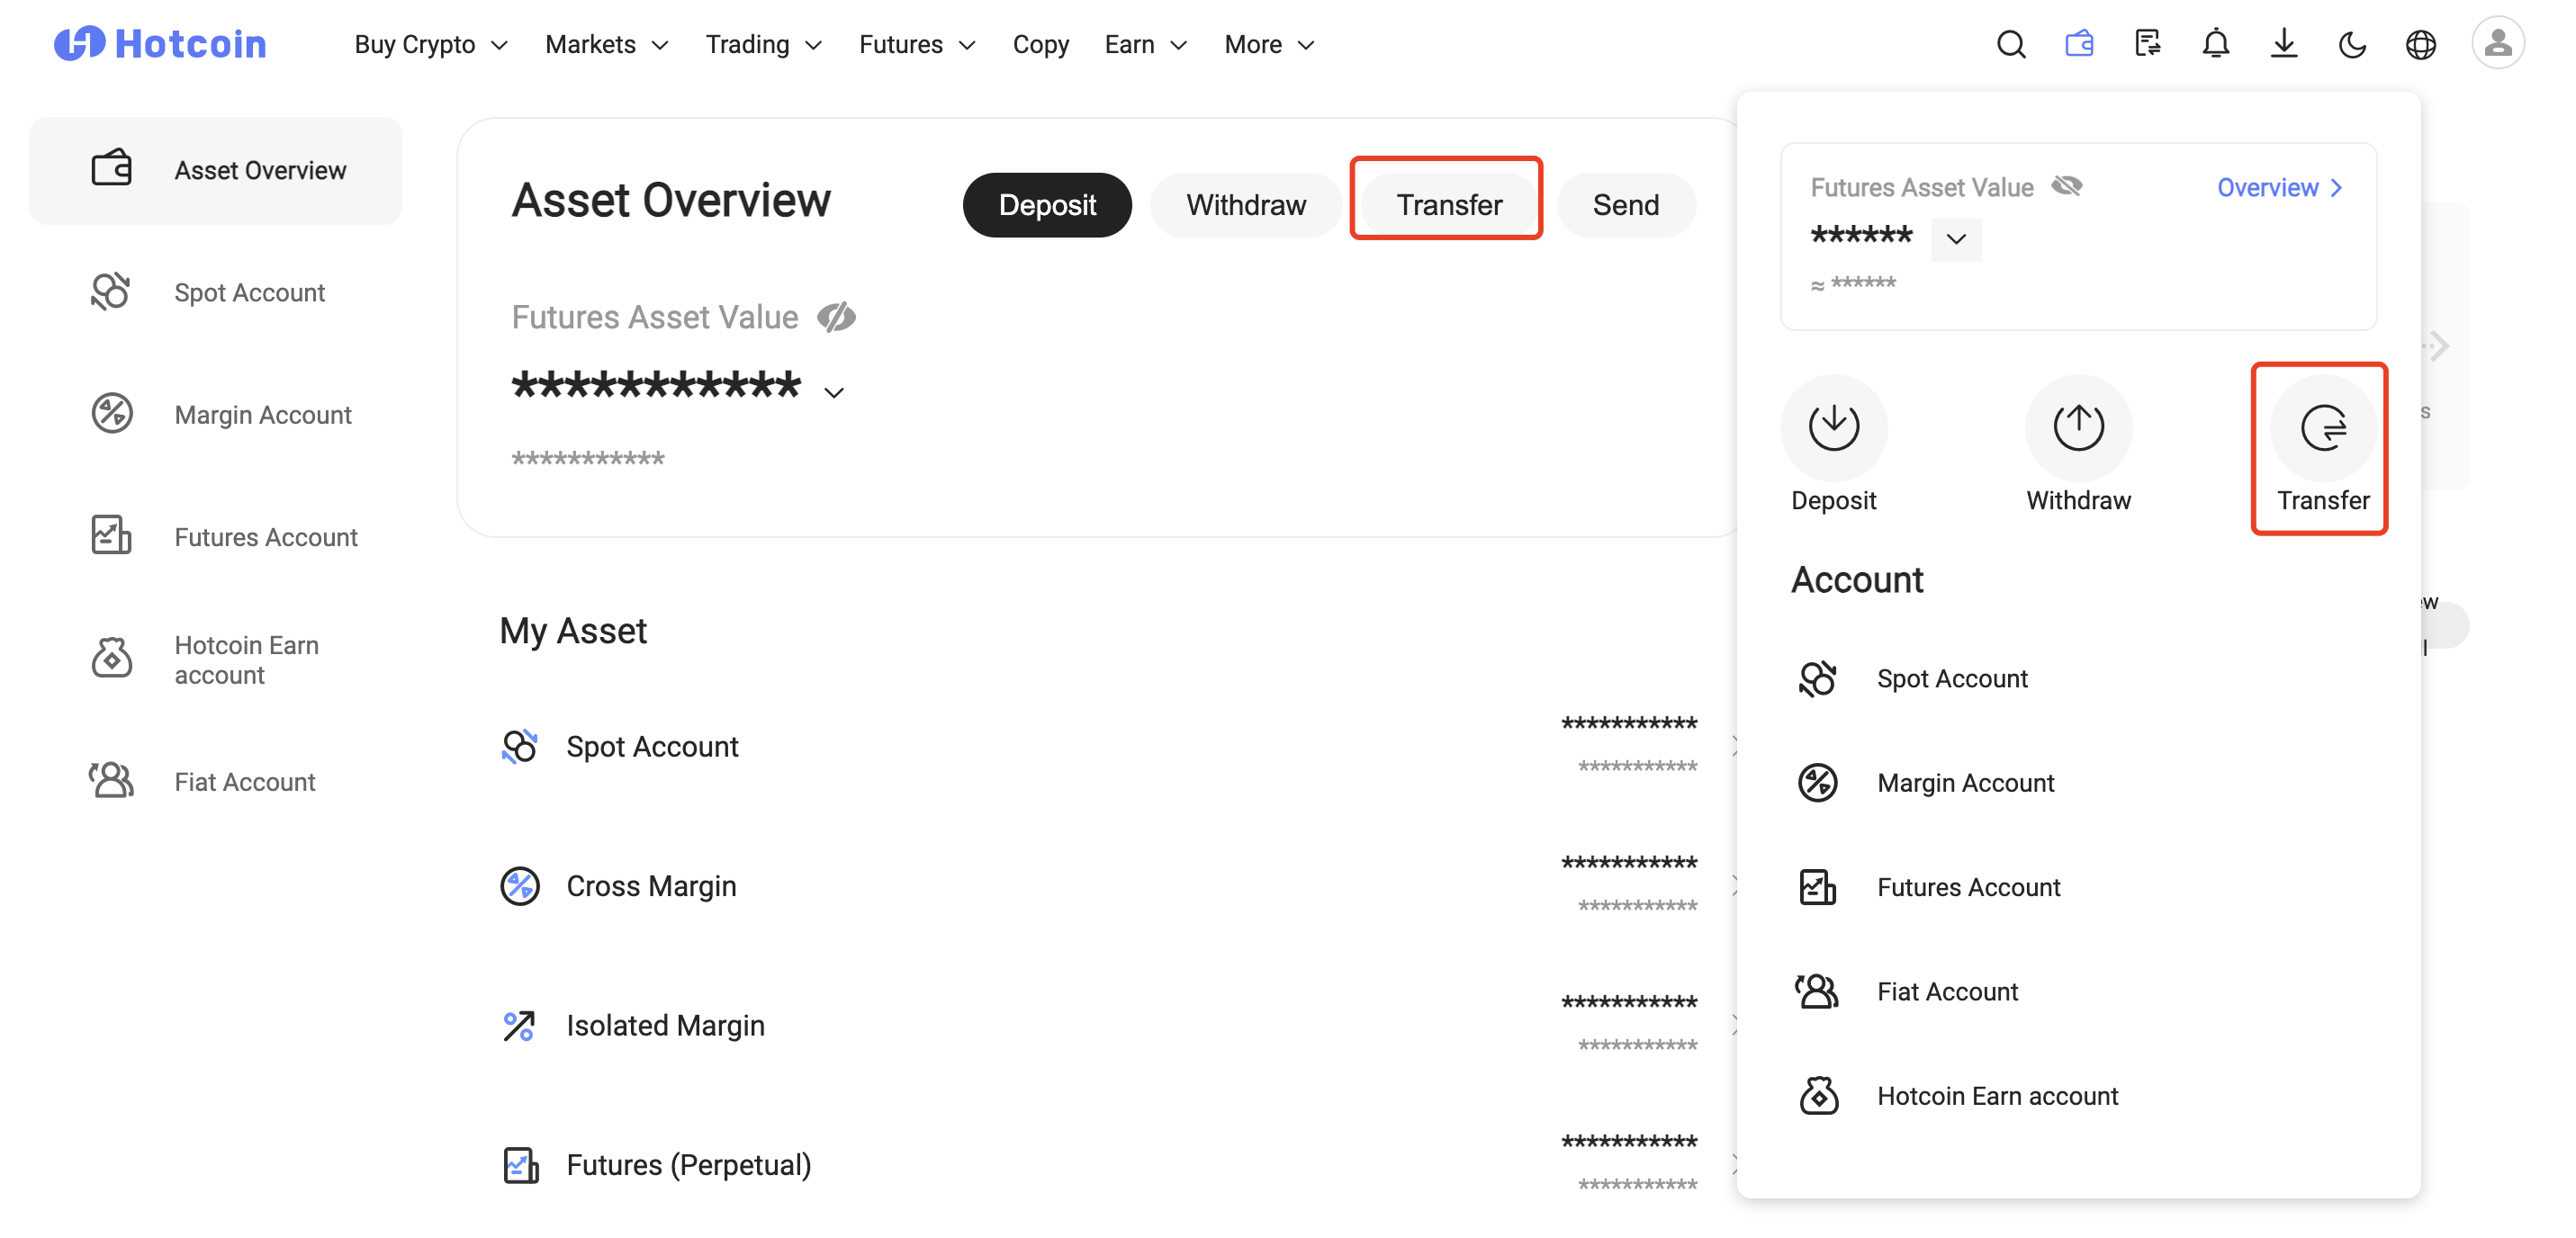The height and width of the screenshot is (1238, 2576).
Task: Open the Buy Crypto dropdown menu
Action: (x=431, y=44)
